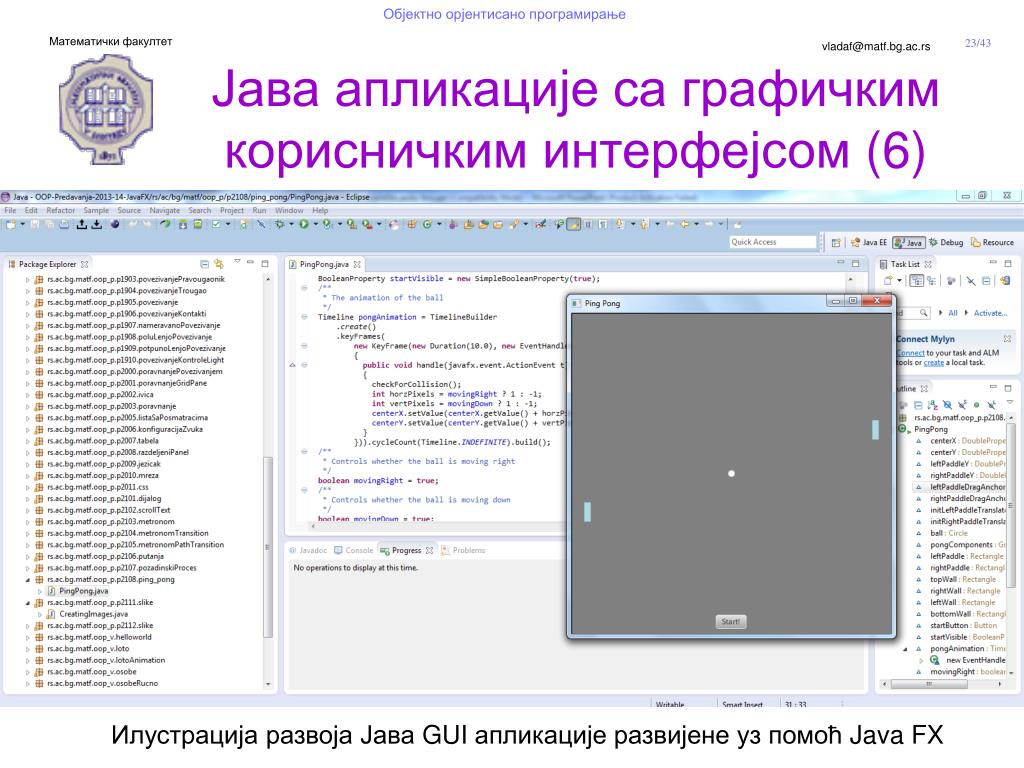This screenshot has height=768, width=1024.
Task: Toggle Focus on Workweek in Task List
Action: (951, 280)
